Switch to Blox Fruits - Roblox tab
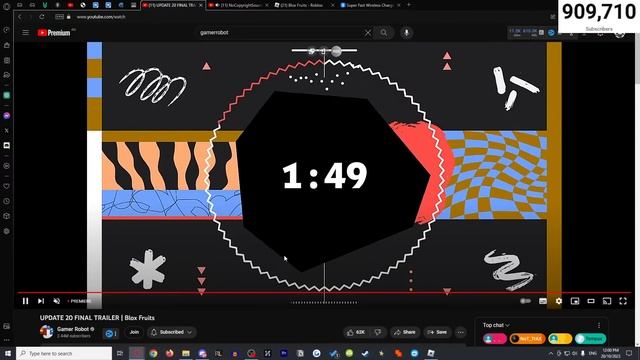 coord(303,5)
